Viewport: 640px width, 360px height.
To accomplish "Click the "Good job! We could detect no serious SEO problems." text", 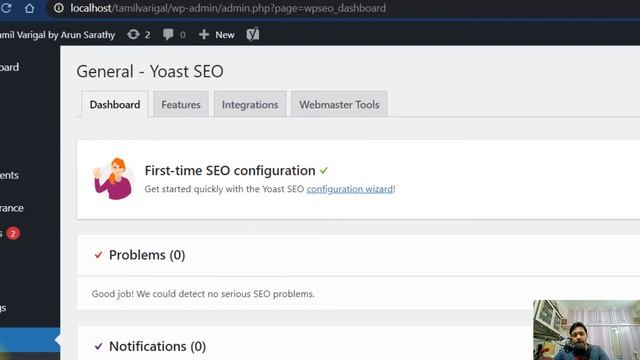I will (203, 294).
